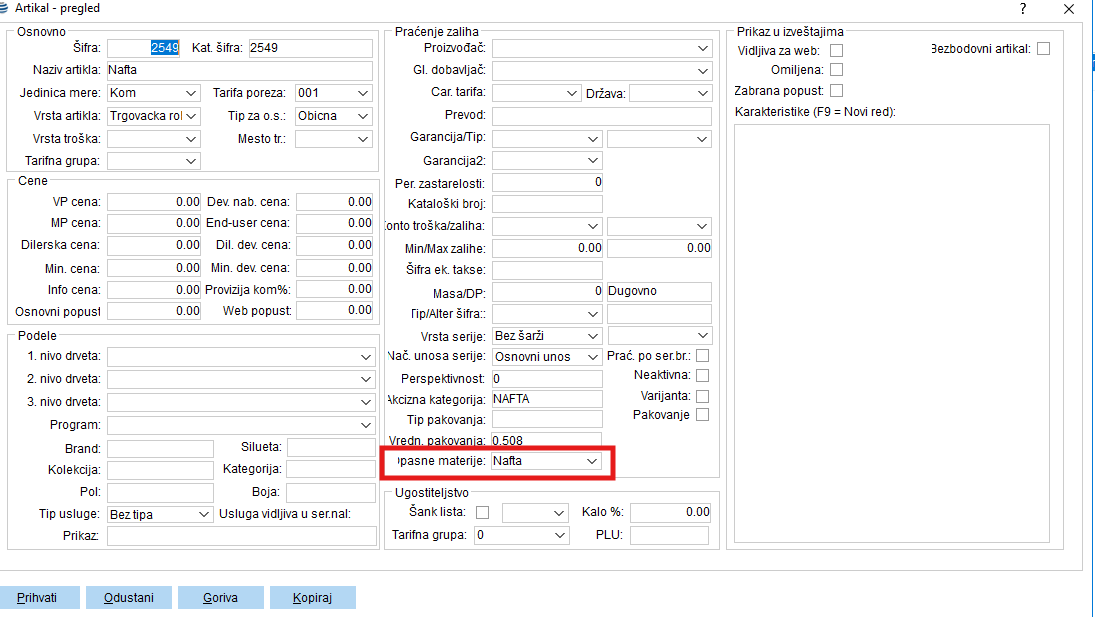Click the Kopiraj button
Viewport: 1095px width, 617px height.
[x=312, y=598]
